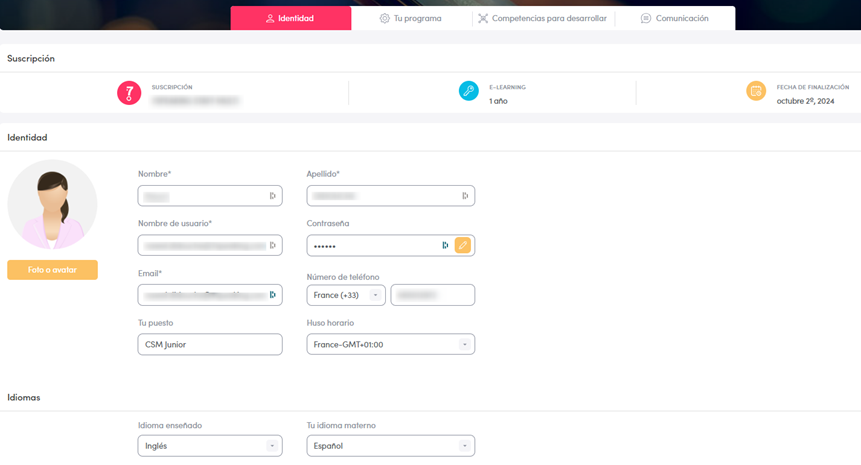The height and width of the screenshot is (465, 861).
Task: Focus the Apellido input field
Action: point(390,196)
